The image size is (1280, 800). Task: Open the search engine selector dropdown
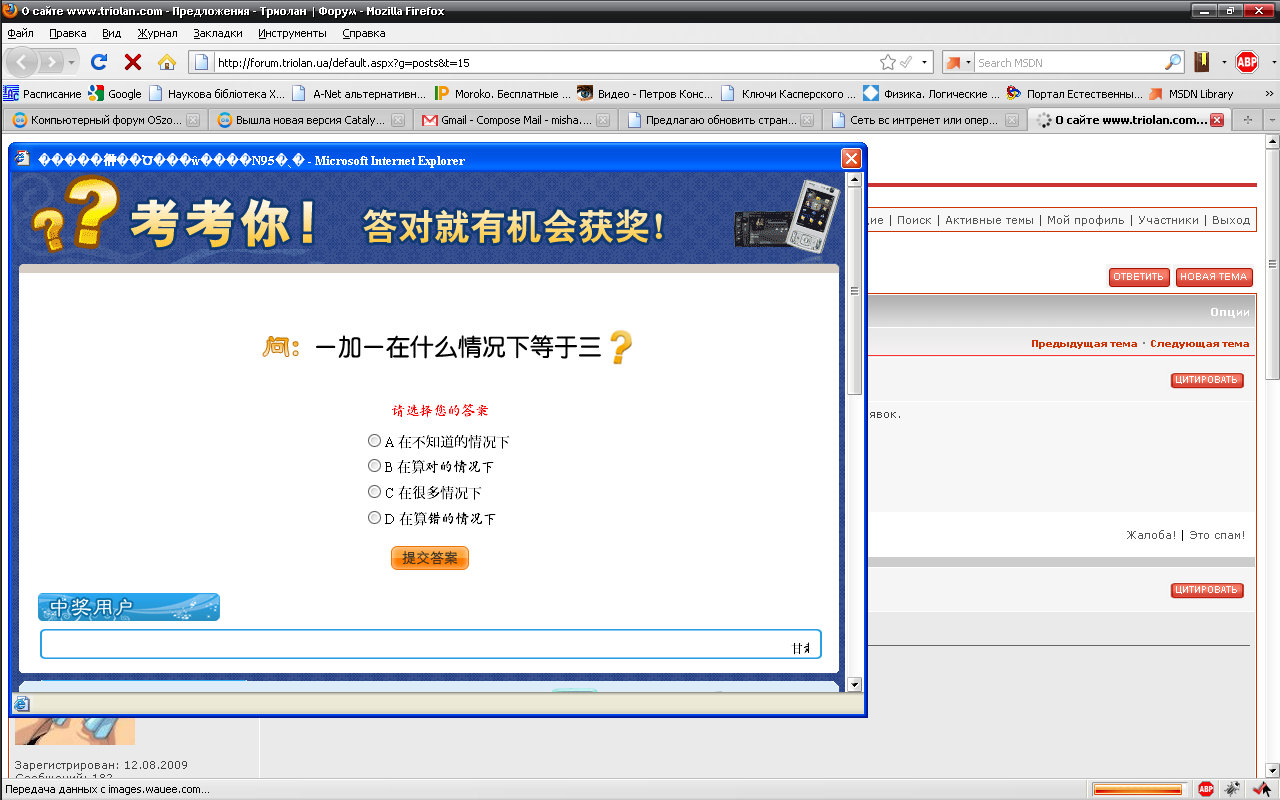959,62
